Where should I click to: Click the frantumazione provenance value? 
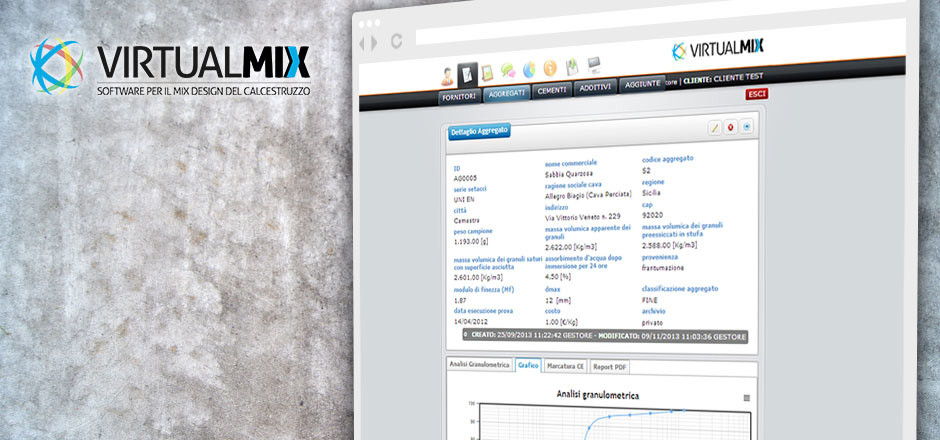[662, 268]
